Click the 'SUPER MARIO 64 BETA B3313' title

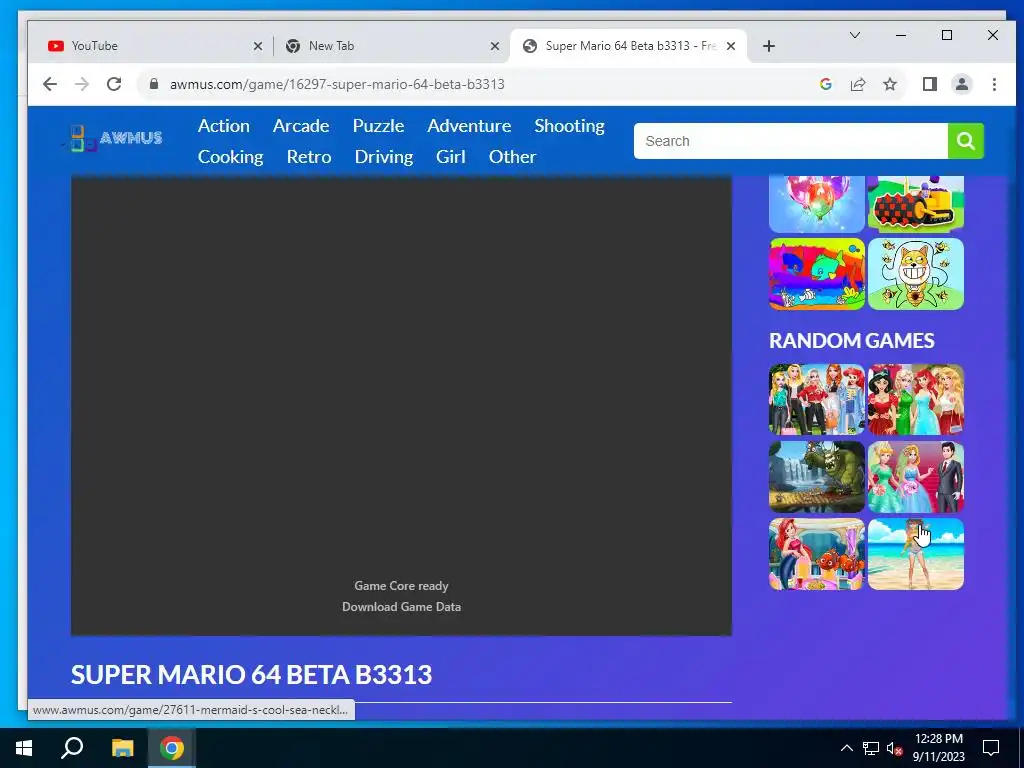point(251,675)
